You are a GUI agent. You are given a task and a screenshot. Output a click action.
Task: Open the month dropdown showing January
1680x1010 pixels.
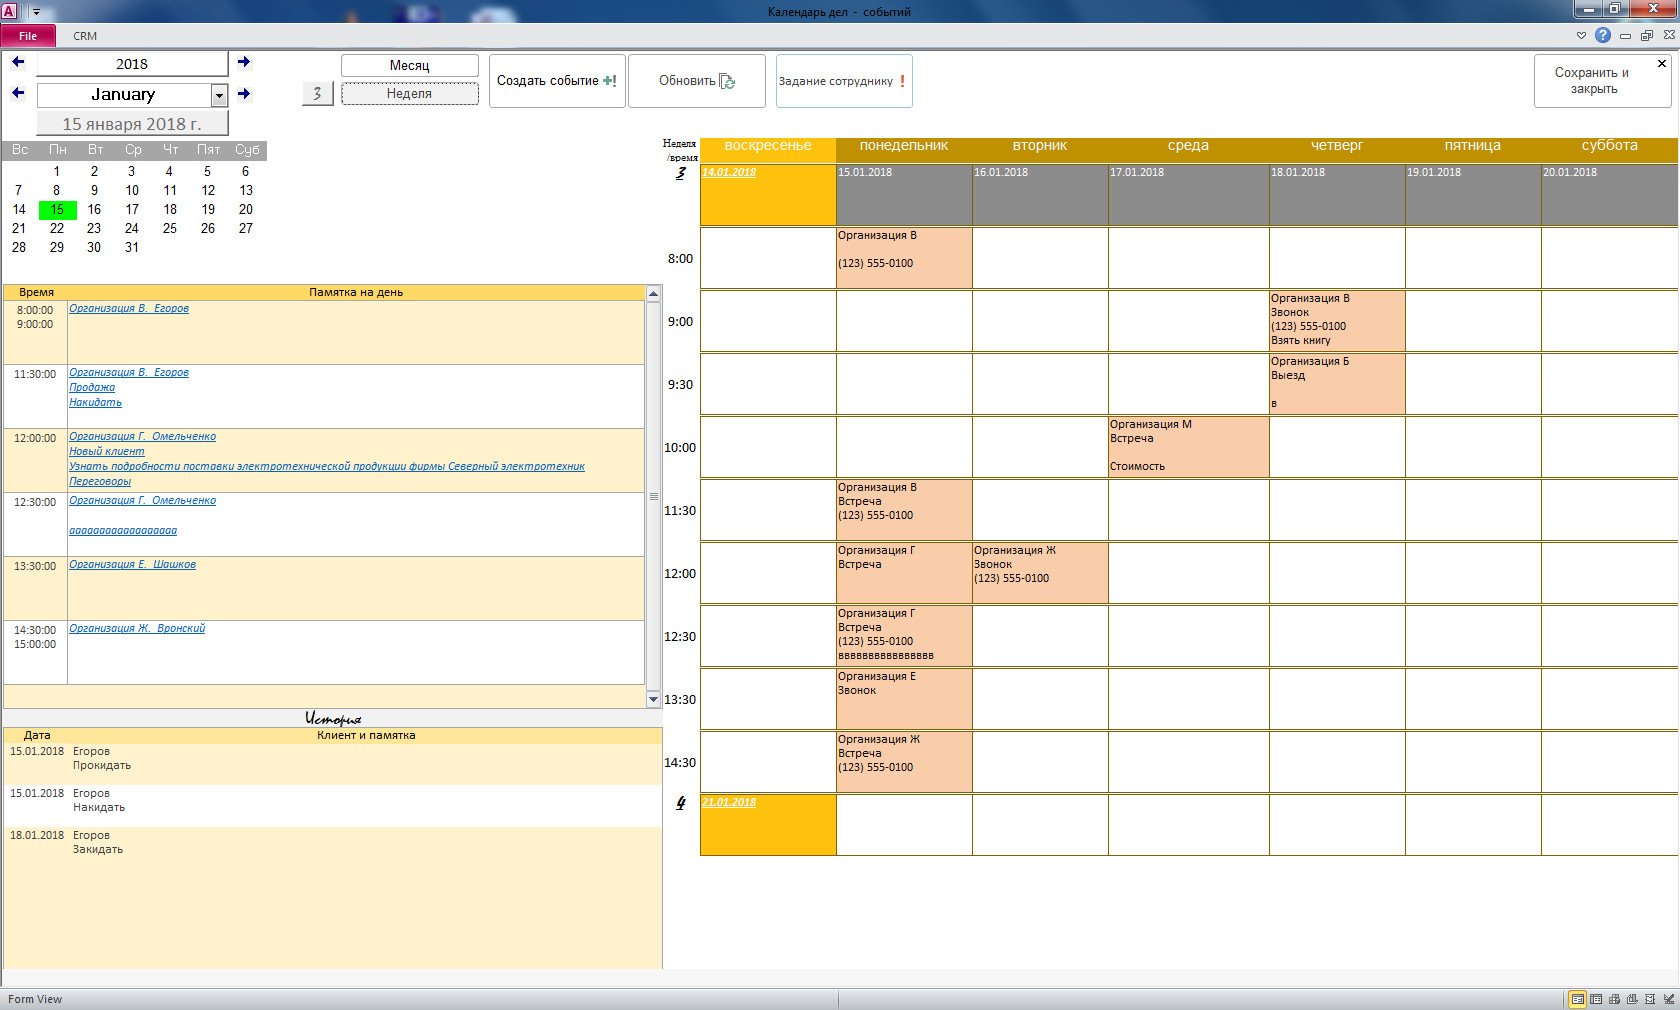(x=219, y=95)
